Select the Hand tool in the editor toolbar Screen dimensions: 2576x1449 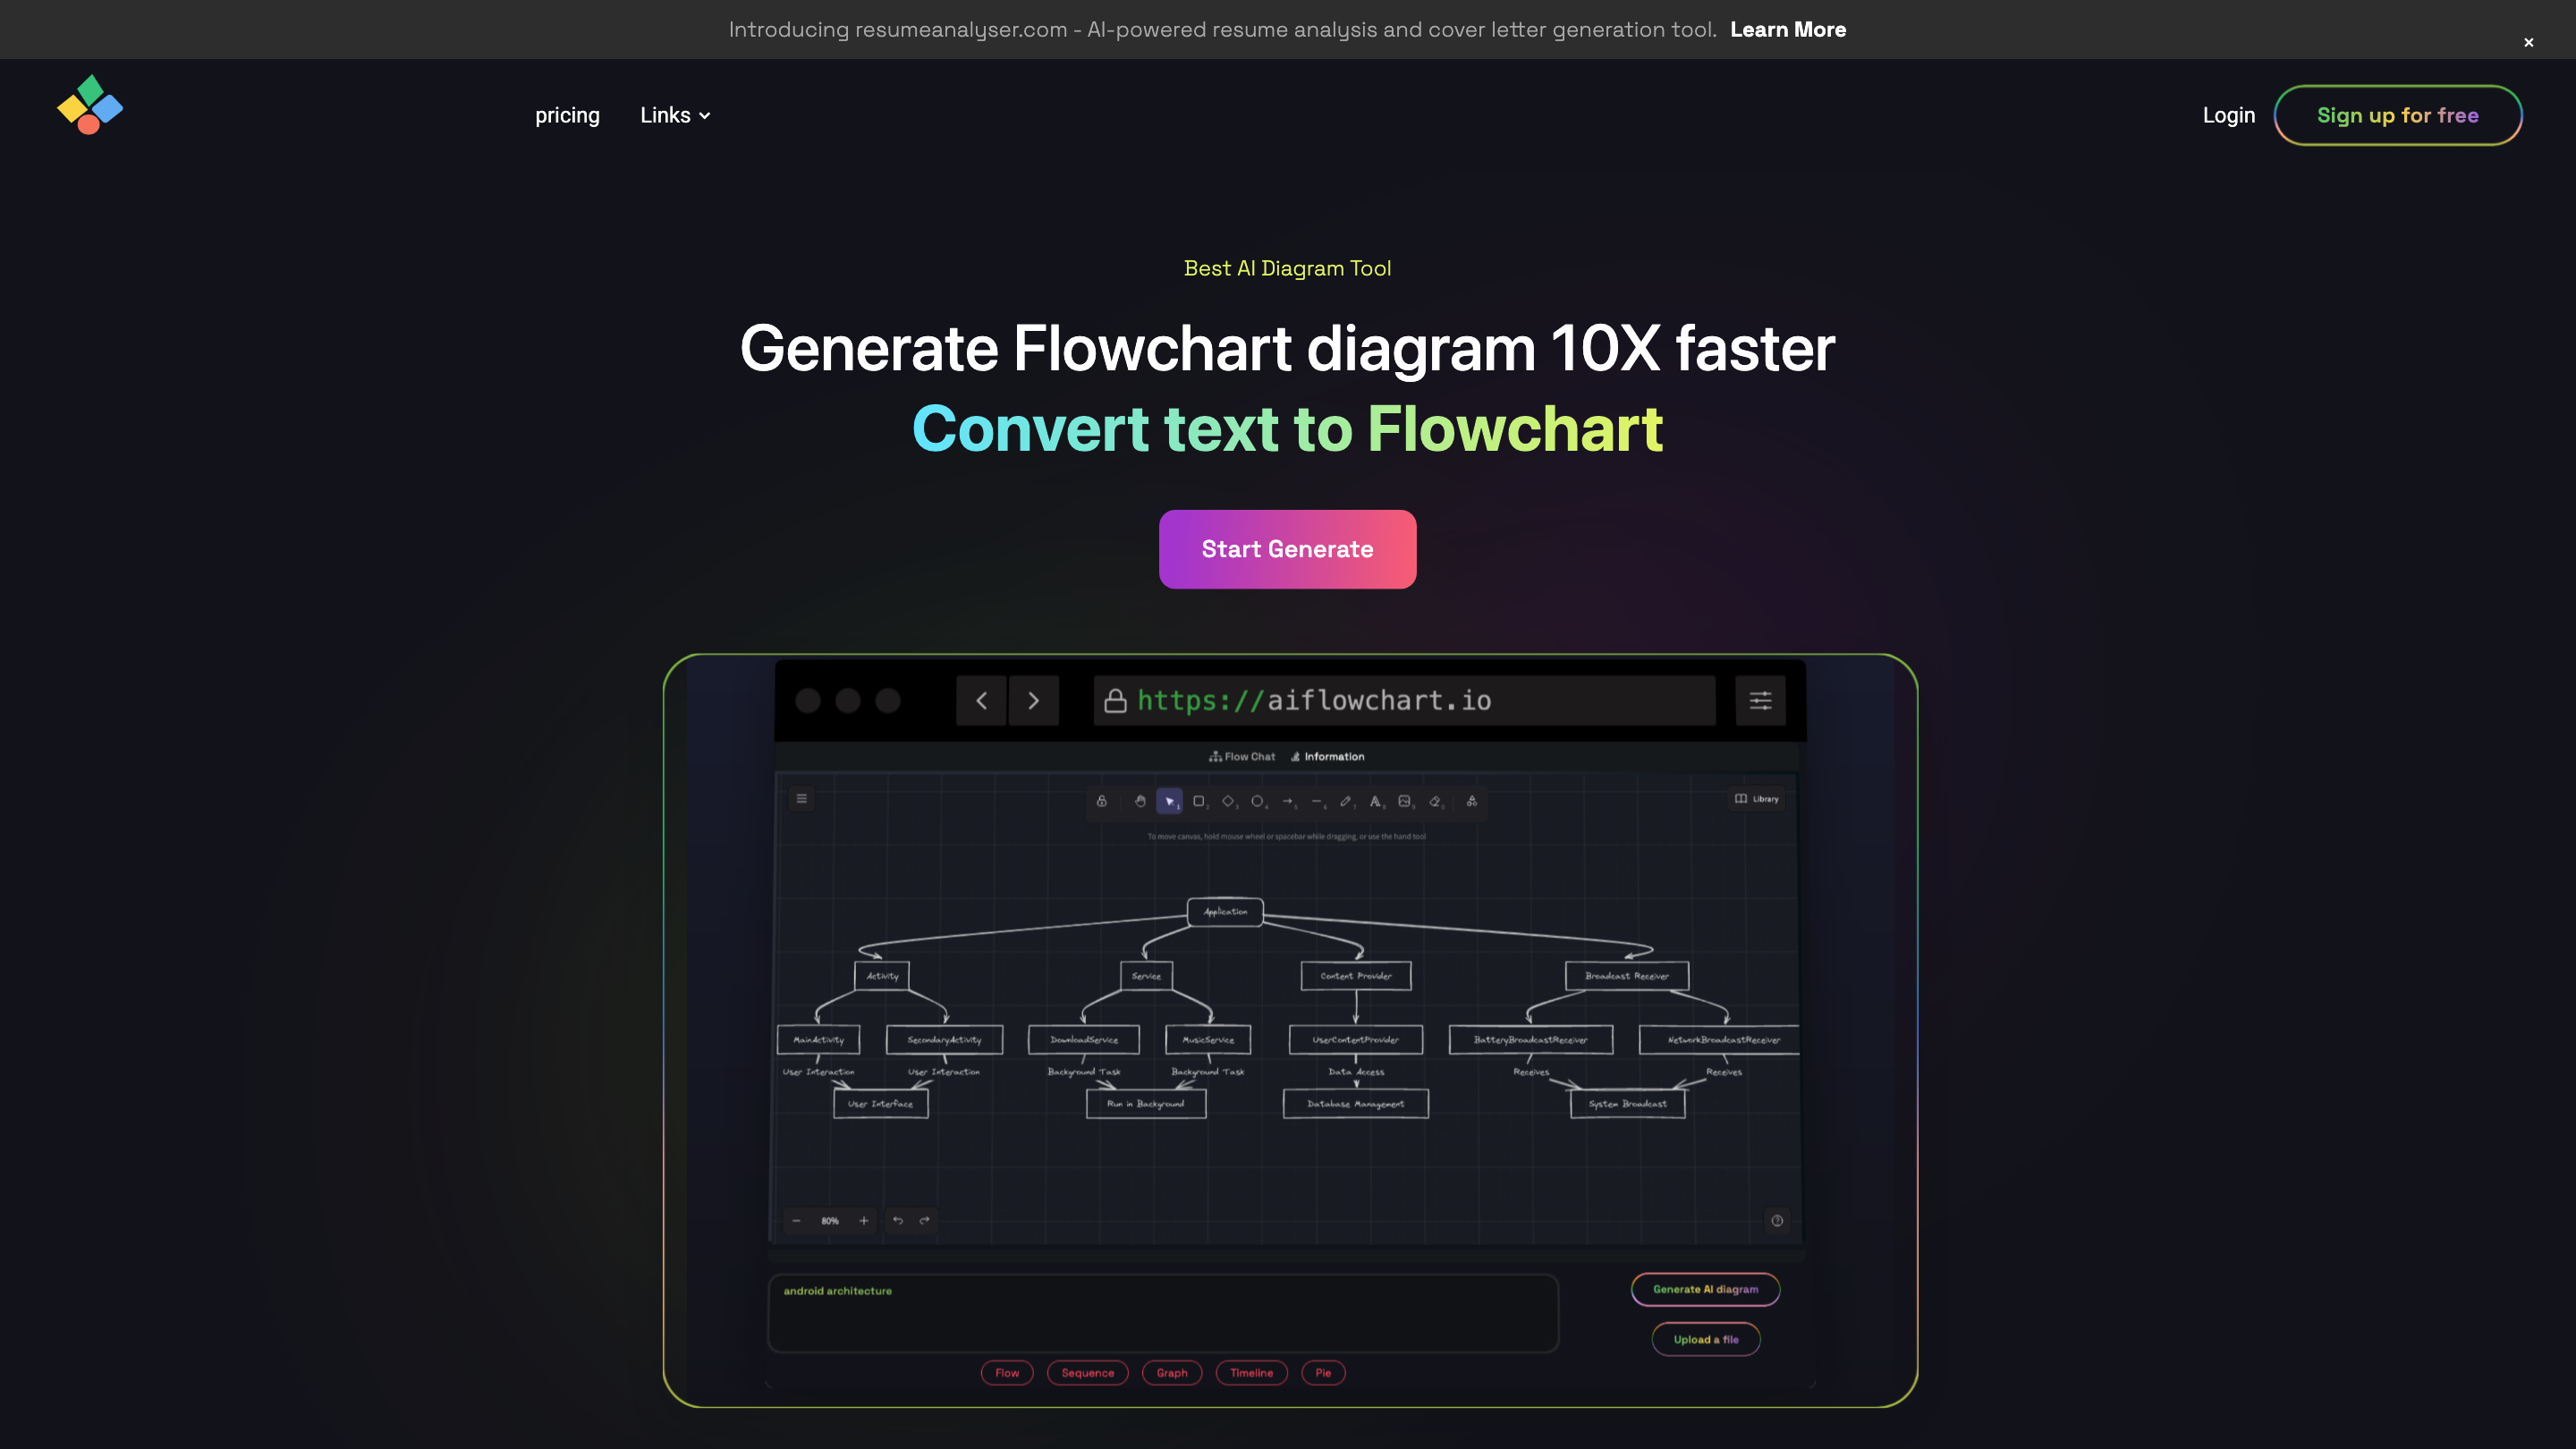(x=1140, y=801)
